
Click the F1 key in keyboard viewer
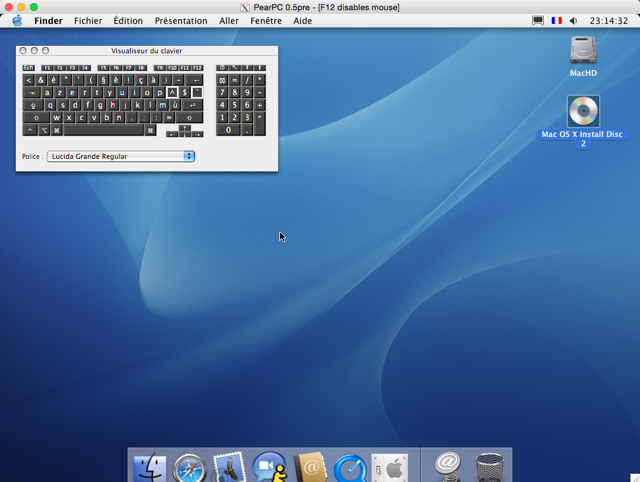(47, 68)
